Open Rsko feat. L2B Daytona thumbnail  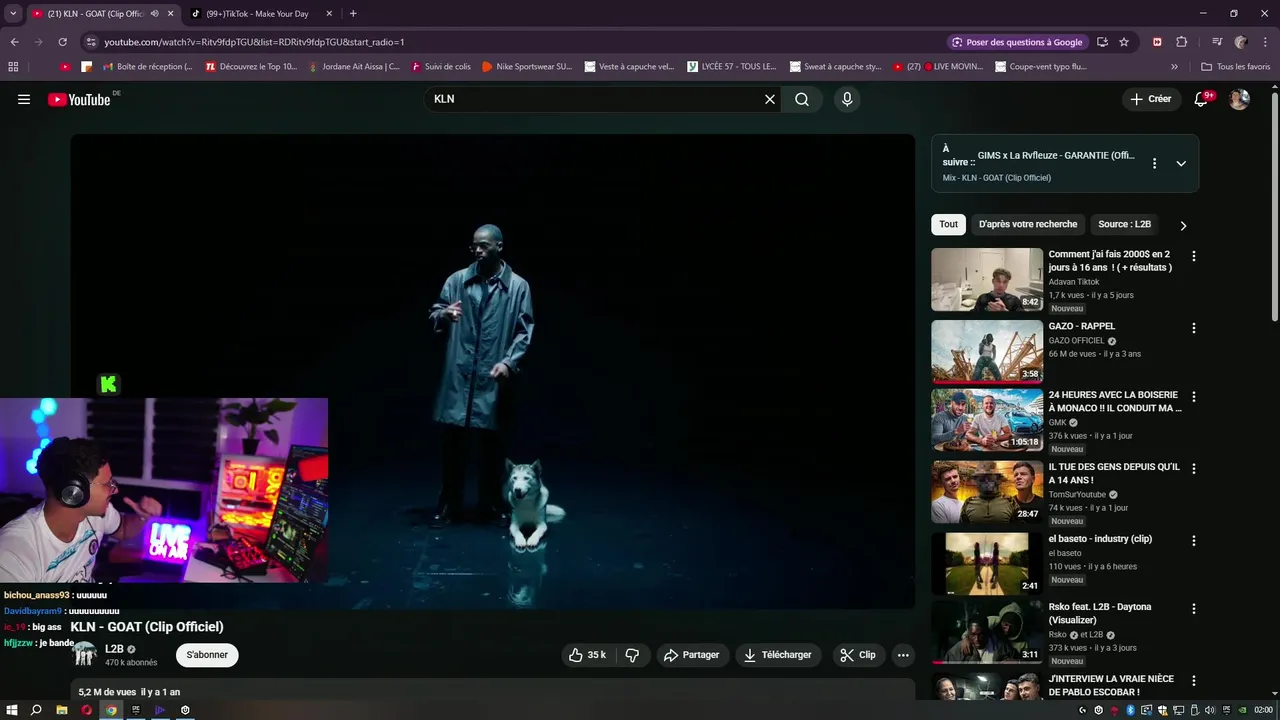987,632
